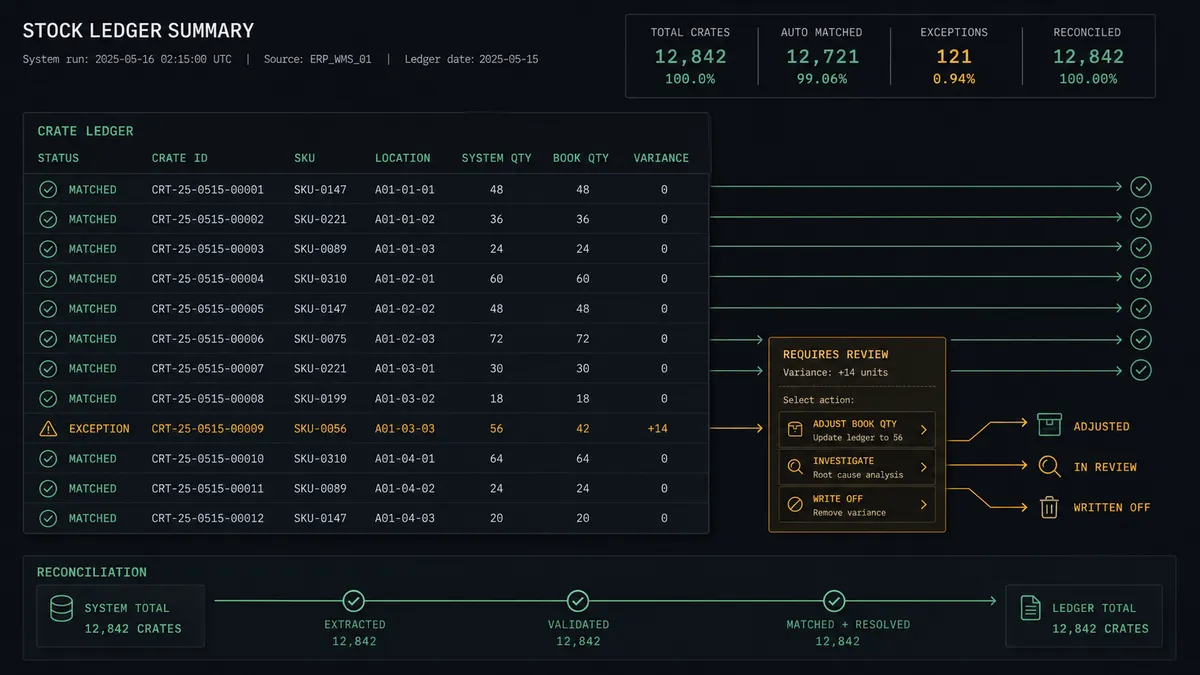The height and width of the screenshot is (675, 1200).
Task: Click crate ID CRT-25-0515-00004
Action: pos(208,279)
